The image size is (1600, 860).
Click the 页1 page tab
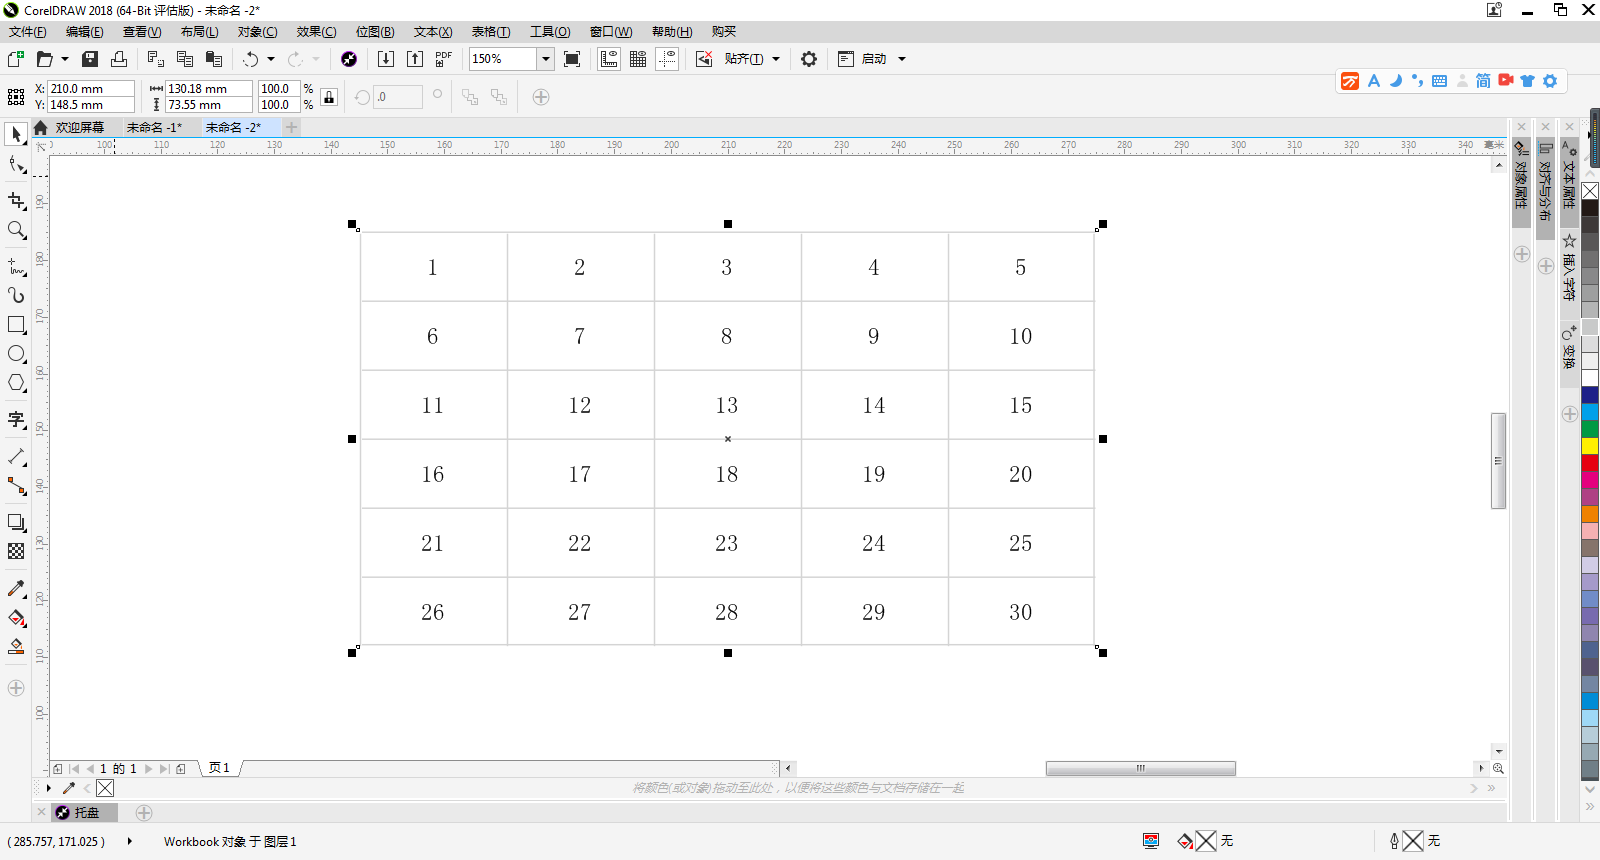point(220,768)
